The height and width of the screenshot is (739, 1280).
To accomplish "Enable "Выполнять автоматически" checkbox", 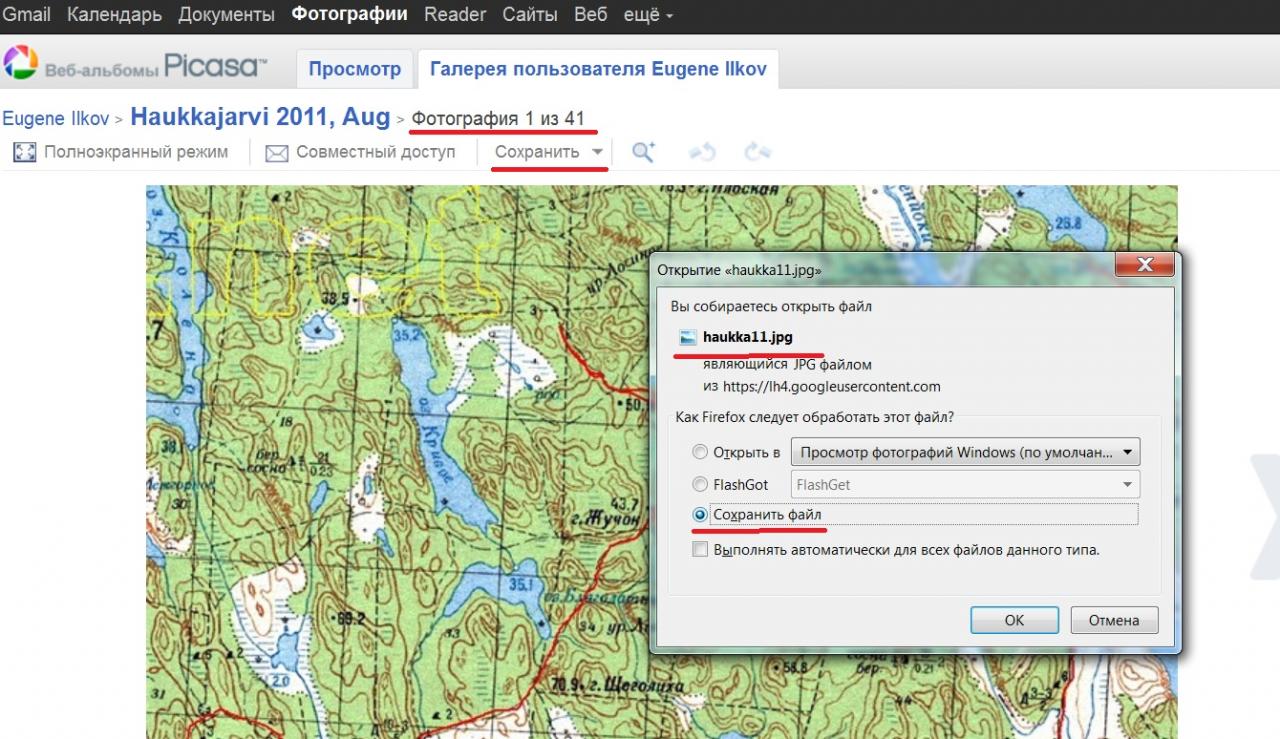I will [x=700, y=550].
